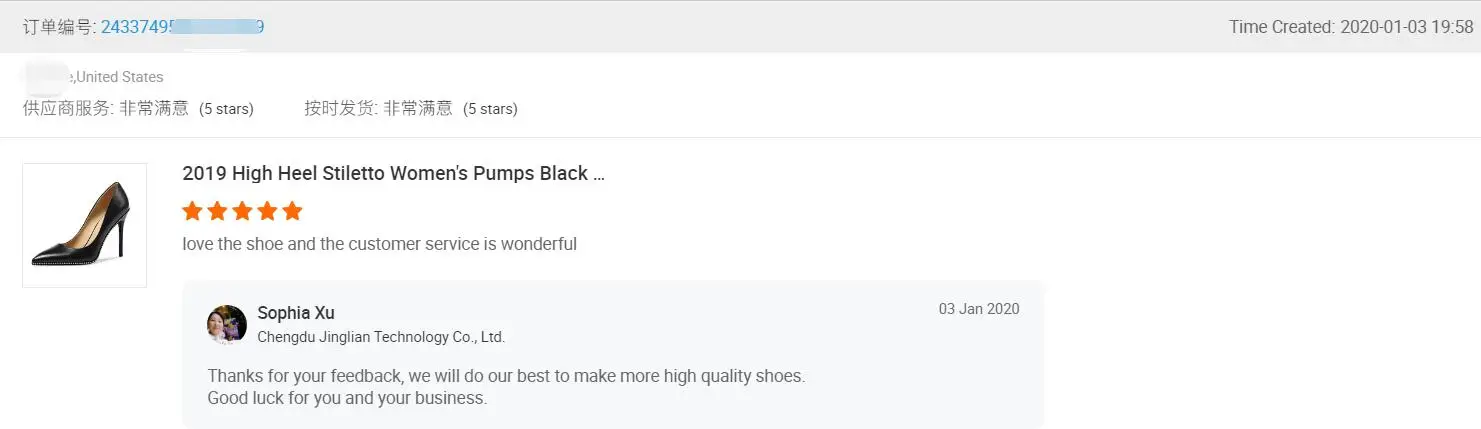This screenshot has height=429, width=1481.
Task: Click the second orange rating star
Action: [x=217, y=211]
